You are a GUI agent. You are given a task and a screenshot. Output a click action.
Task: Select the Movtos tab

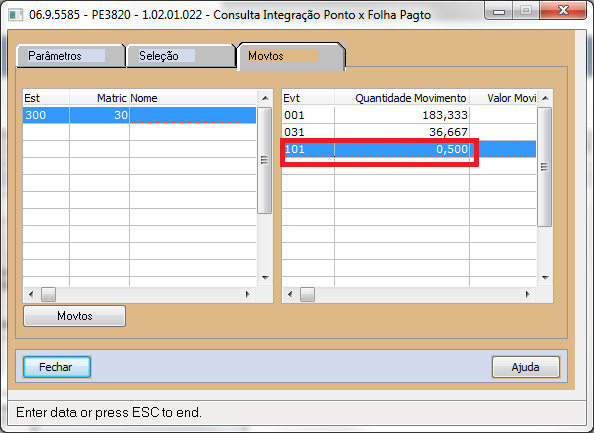click(x=291, y=56)
